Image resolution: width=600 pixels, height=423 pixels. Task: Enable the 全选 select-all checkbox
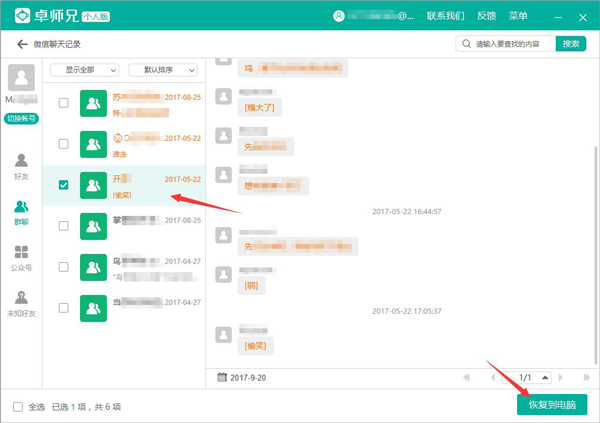tap(18, 407)
